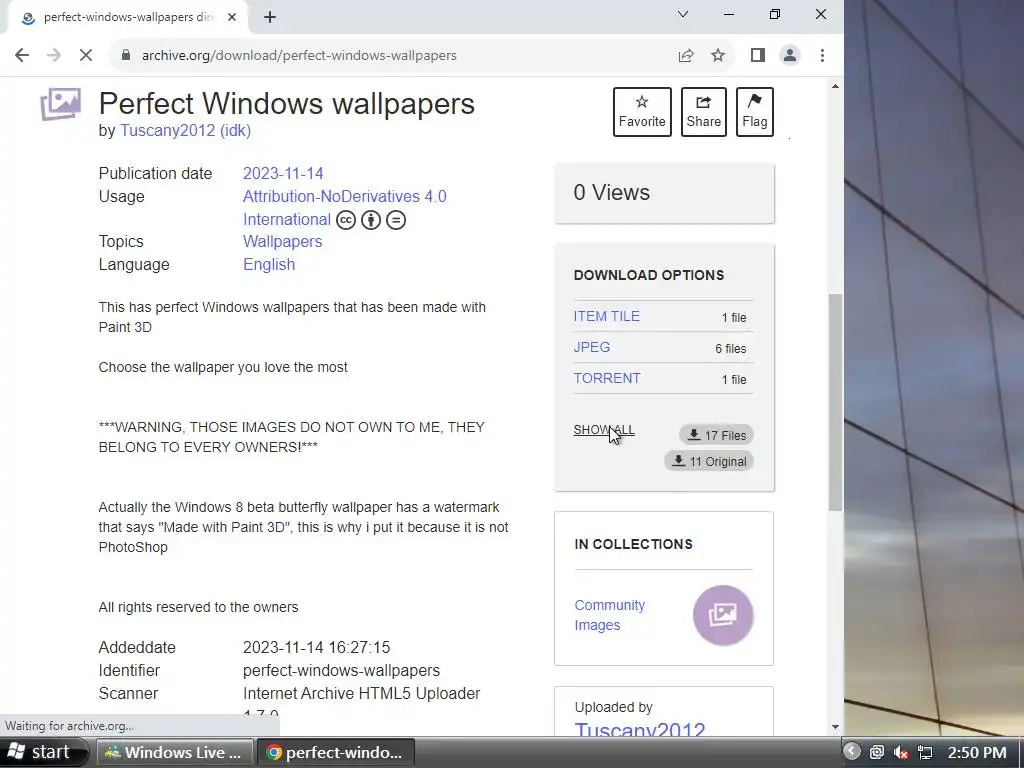Open the TORRENT download option

(607, 379)
